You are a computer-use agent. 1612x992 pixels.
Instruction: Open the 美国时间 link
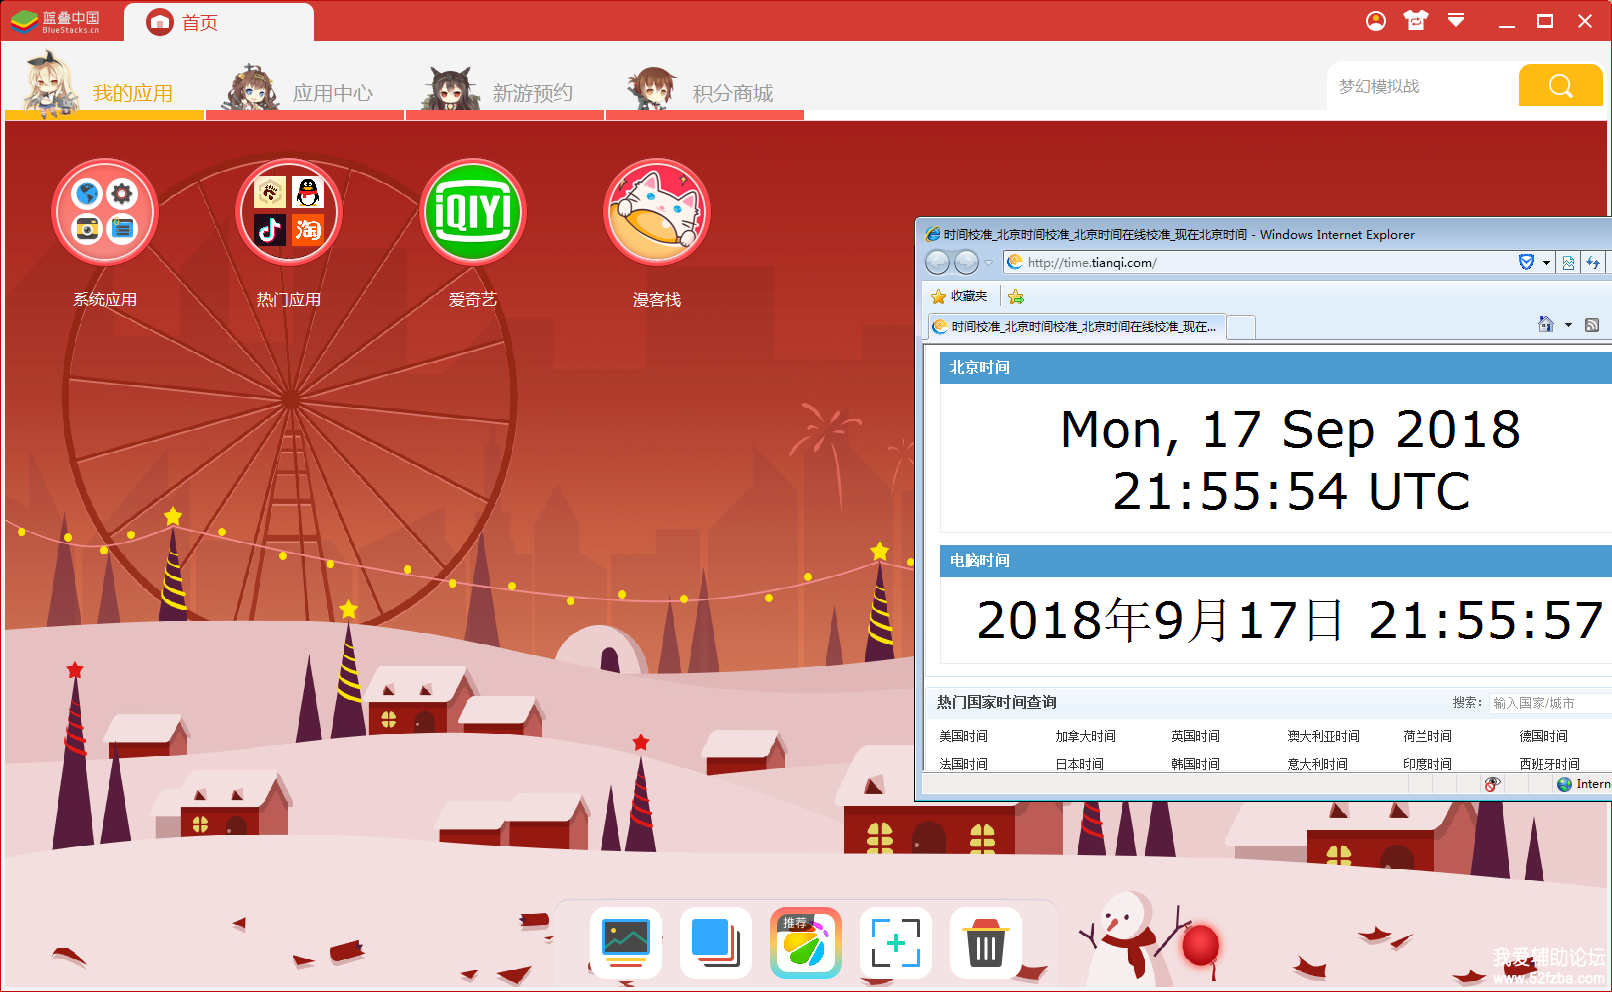(x=963, y=736)
